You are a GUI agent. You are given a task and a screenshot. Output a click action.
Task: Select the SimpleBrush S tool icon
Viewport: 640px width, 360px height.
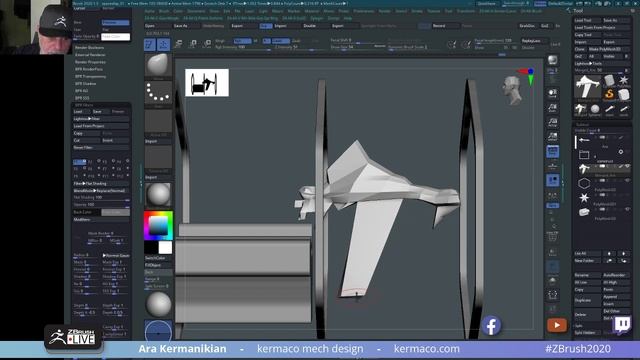pyautogui.click(x=609, y=94)
